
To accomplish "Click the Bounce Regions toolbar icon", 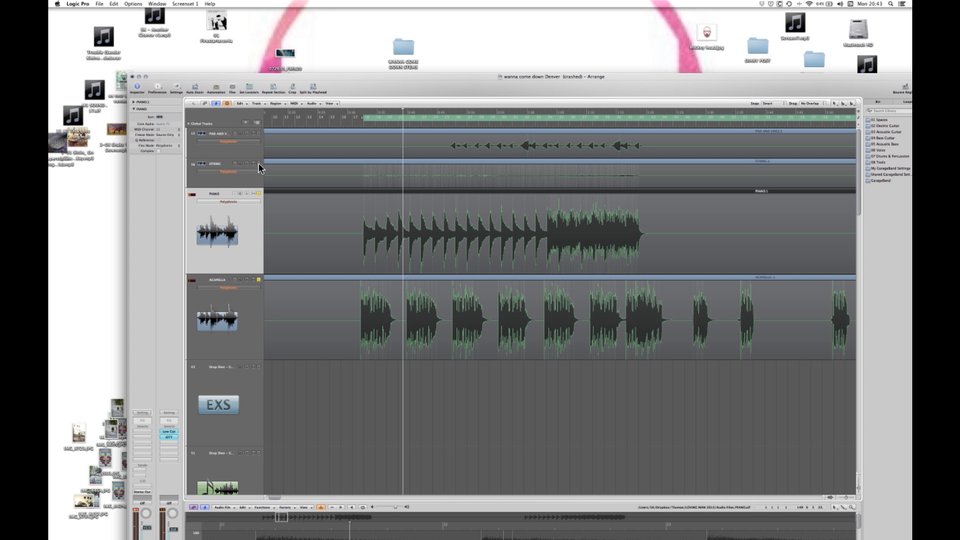I will coord(904,88).
